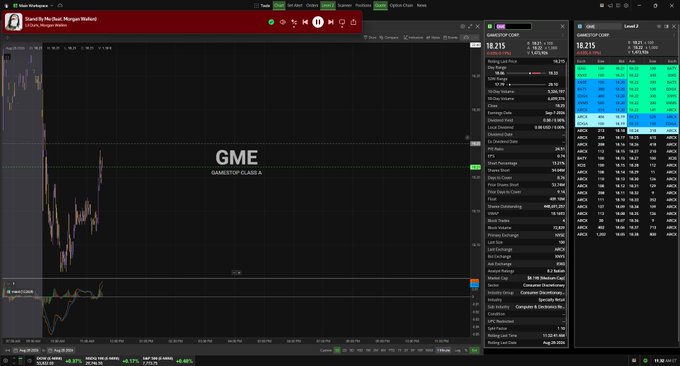The image size is (680, 366).
Task: Click the Draw button in chart toolbar
Action: [370, 38]
